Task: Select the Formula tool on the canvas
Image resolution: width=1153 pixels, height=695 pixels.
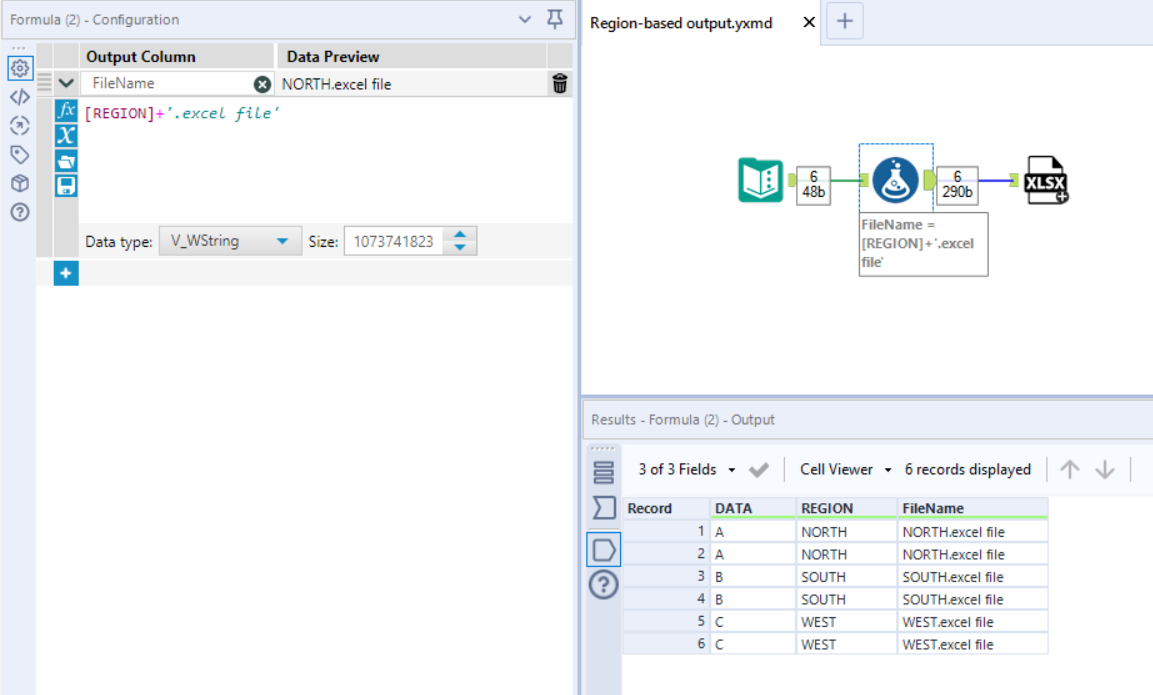Action: [x=895, y=181]
